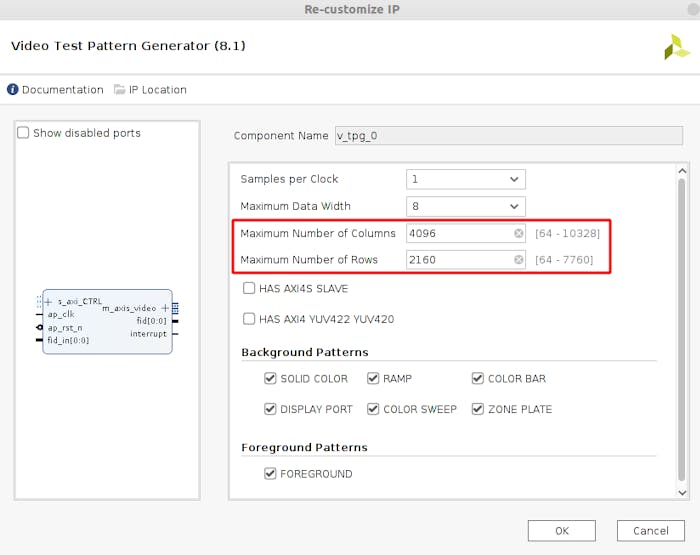Open the Documentation link
The height and width of the screenshot is (555, 700).
[62, 90]
